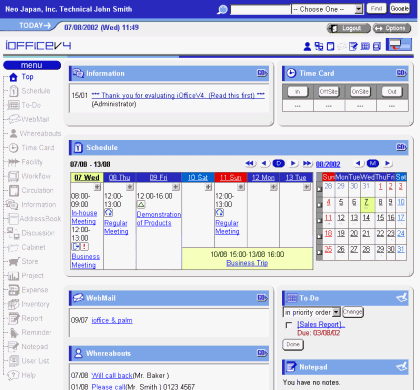420x390 pixels.
Task: Open Time Card from sidebar clock icon
Action: [13, 148]
